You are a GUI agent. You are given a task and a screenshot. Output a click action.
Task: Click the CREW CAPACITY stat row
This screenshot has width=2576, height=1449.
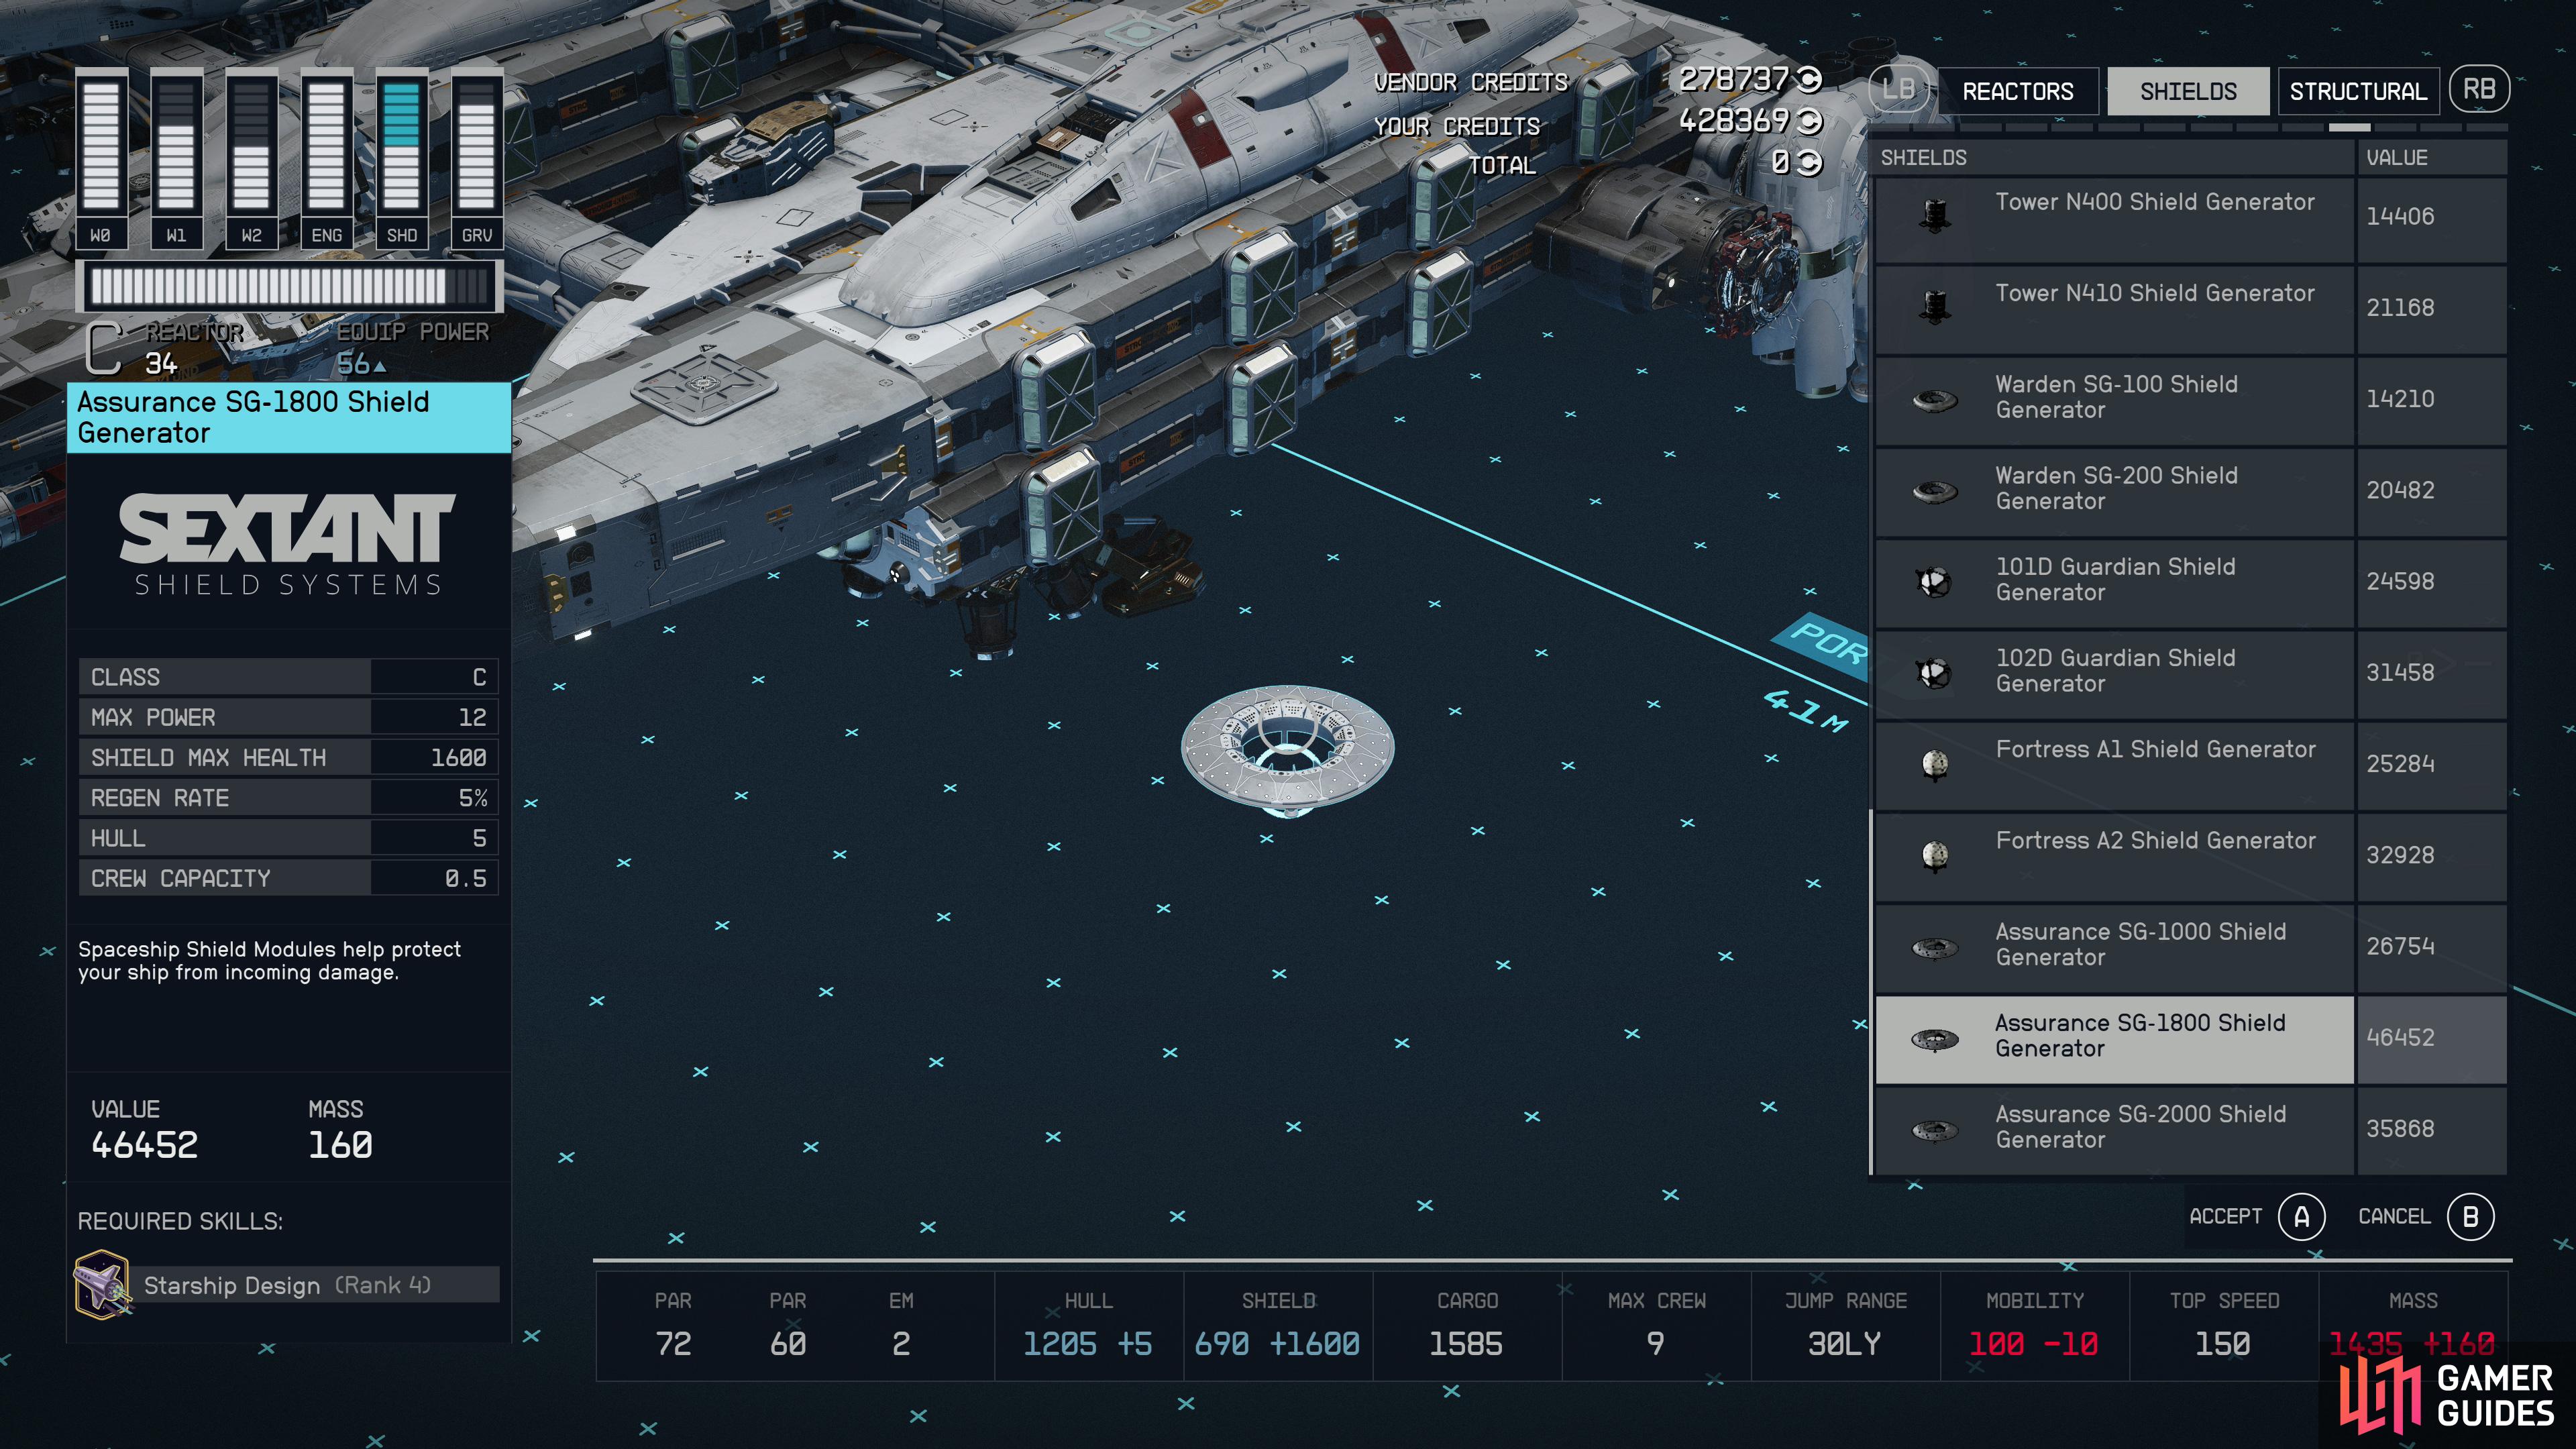(288, 879)
